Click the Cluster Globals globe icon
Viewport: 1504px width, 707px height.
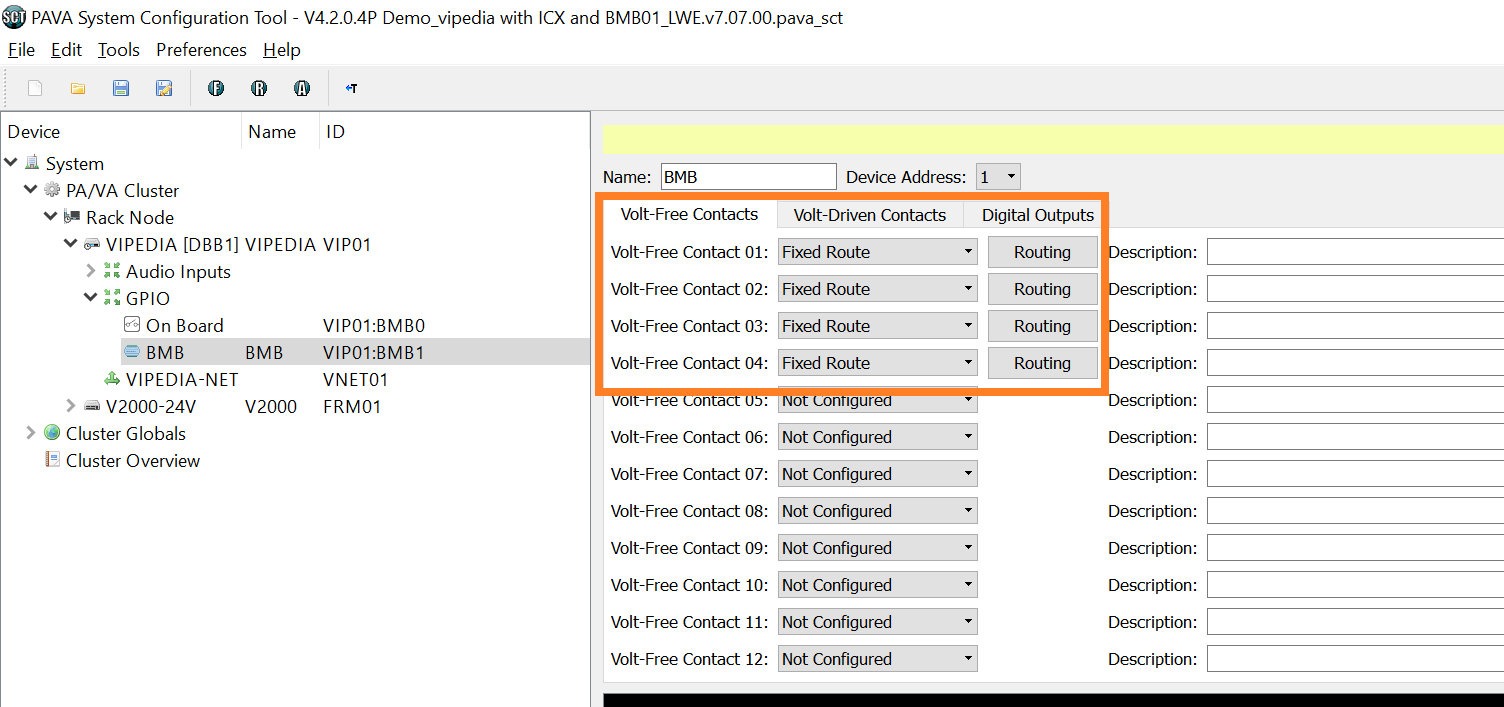click(52, 433)
